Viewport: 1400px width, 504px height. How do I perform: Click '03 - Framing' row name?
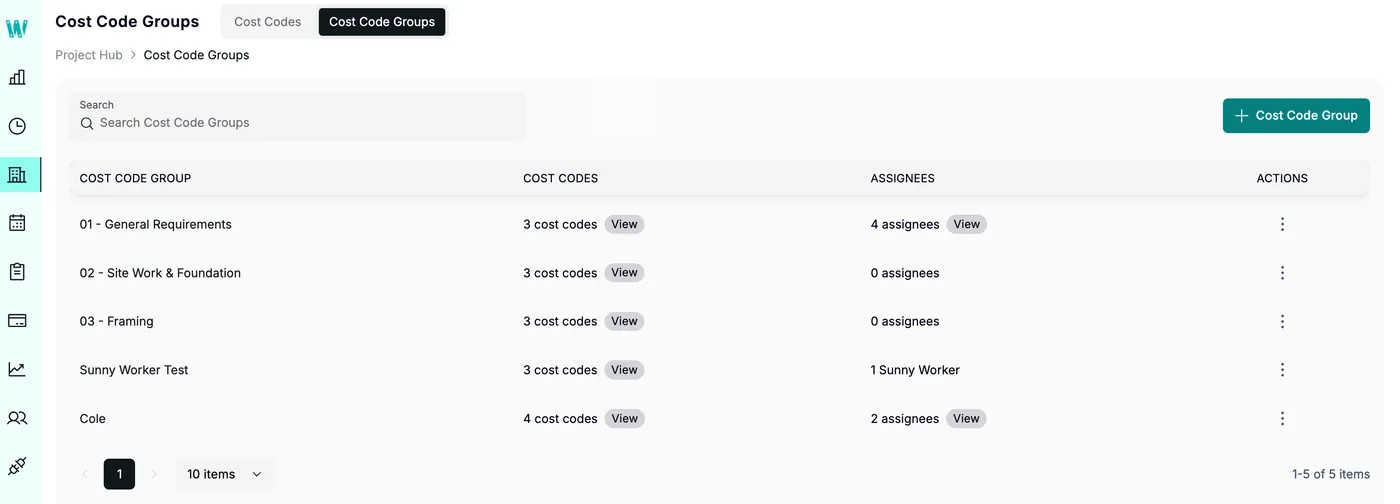pyautogui.click(x=116, y=321)
